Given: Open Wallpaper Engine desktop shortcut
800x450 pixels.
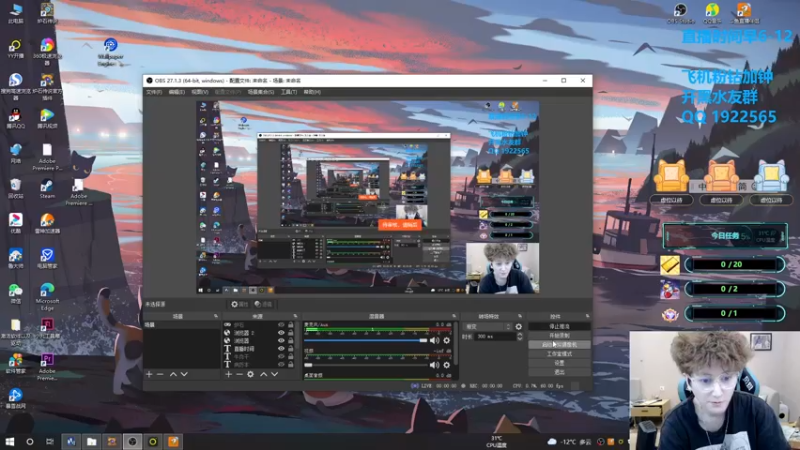Looking at the screenshot, I should [111, 52].
